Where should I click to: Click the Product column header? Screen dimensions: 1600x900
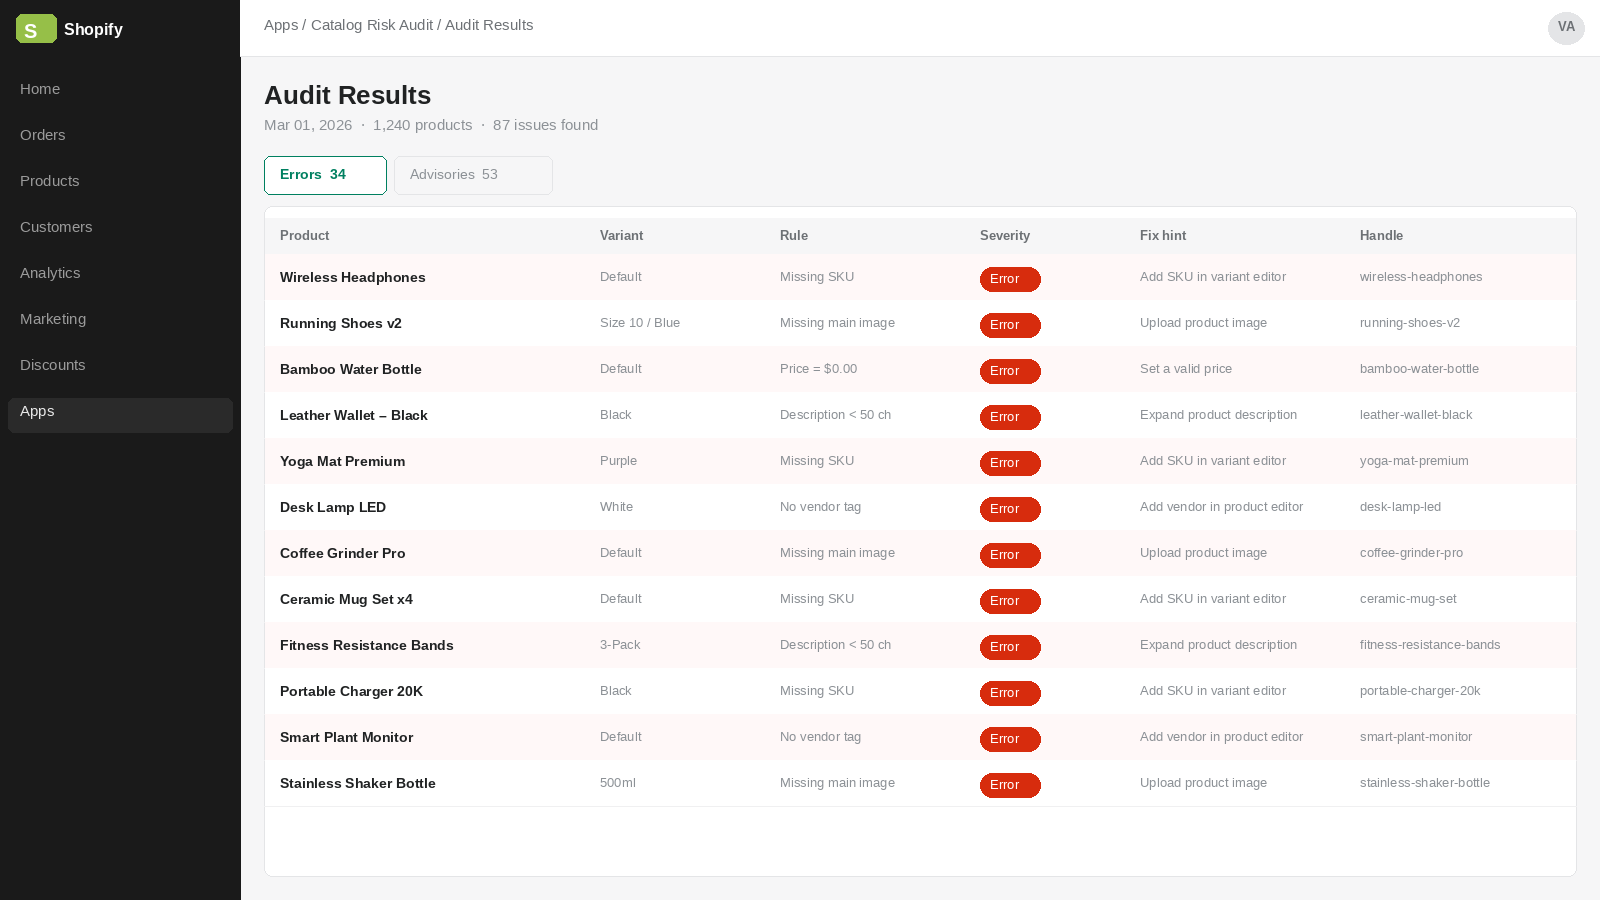305,236
